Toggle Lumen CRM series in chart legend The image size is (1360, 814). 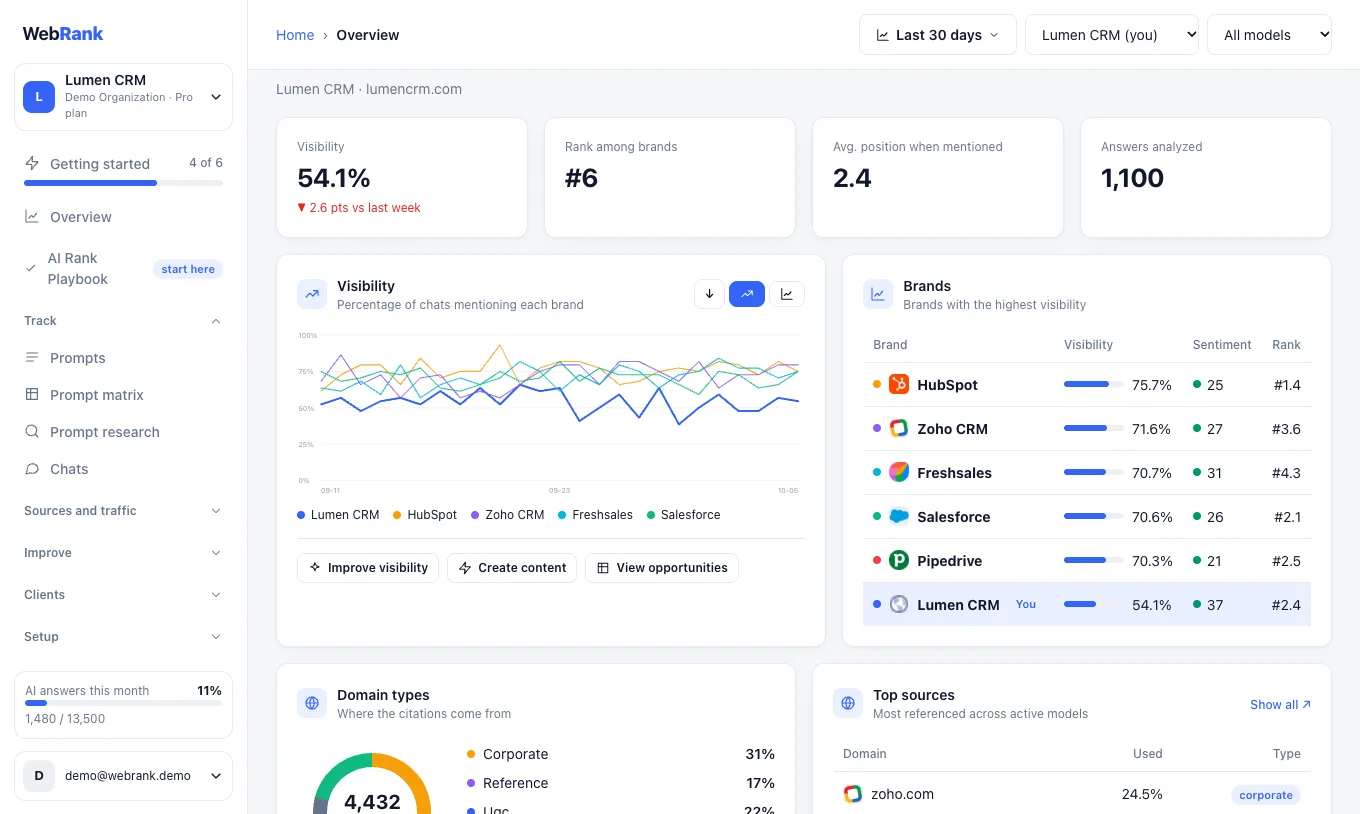pos(338,515)
